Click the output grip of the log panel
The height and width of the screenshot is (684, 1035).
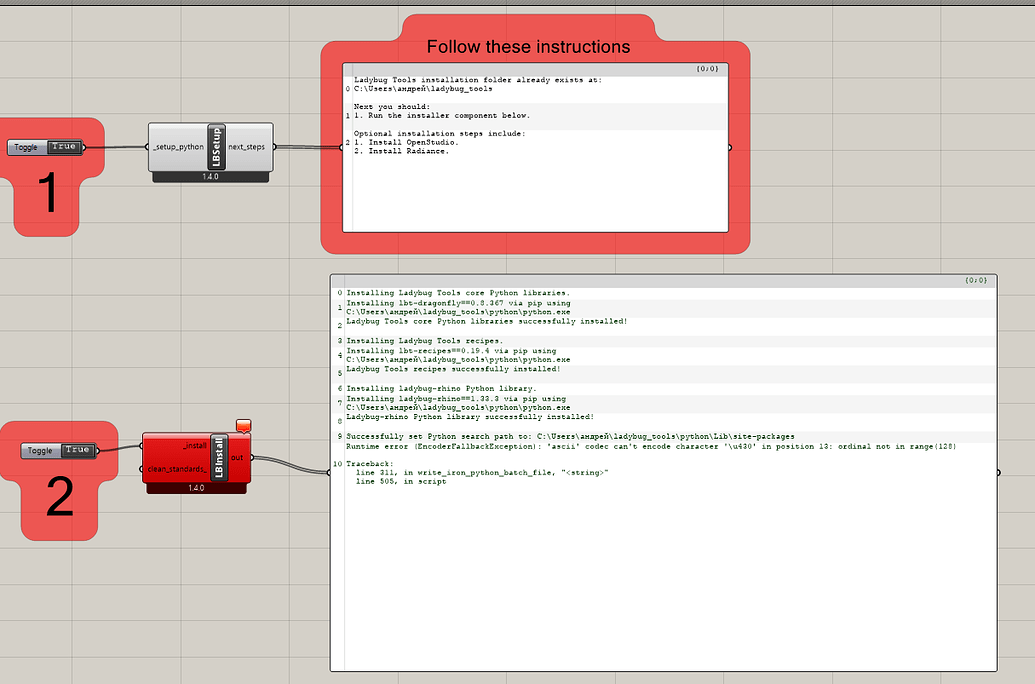[997, 470]
